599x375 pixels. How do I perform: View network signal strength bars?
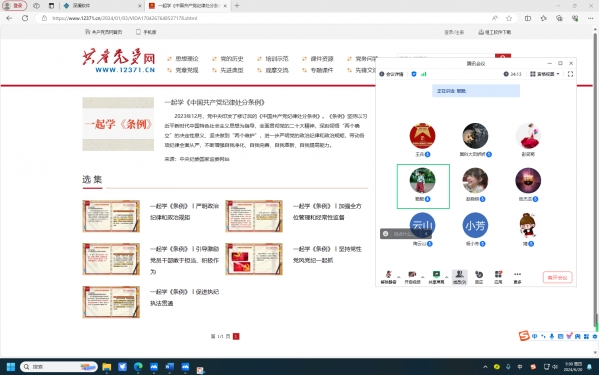(x=424, y=74)
